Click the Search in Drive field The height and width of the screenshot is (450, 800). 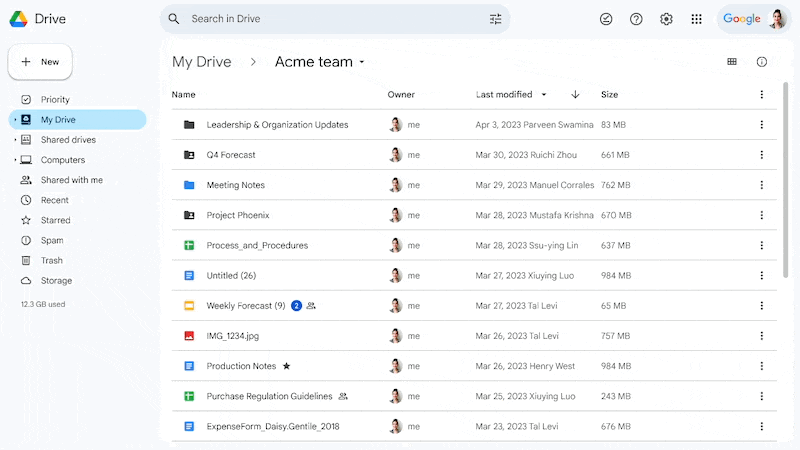[x=335, y=19]
